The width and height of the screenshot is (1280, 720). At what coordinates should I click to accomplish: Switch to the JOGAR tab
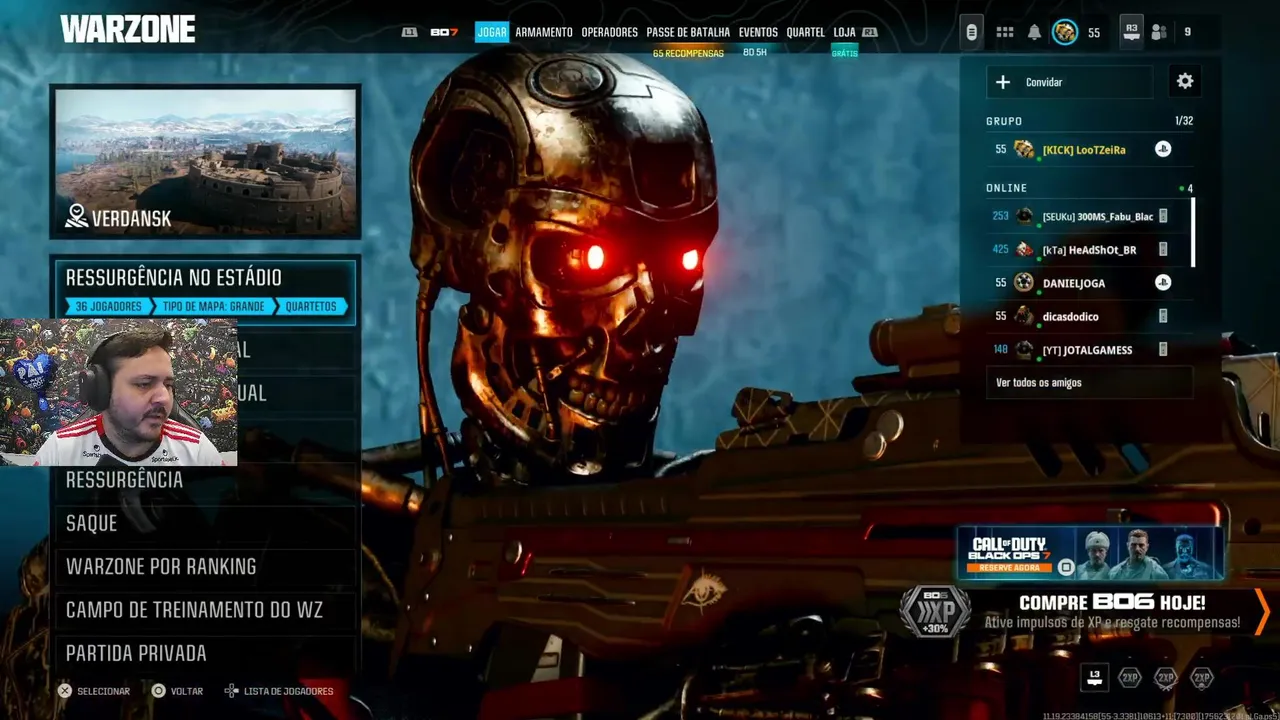492,32
